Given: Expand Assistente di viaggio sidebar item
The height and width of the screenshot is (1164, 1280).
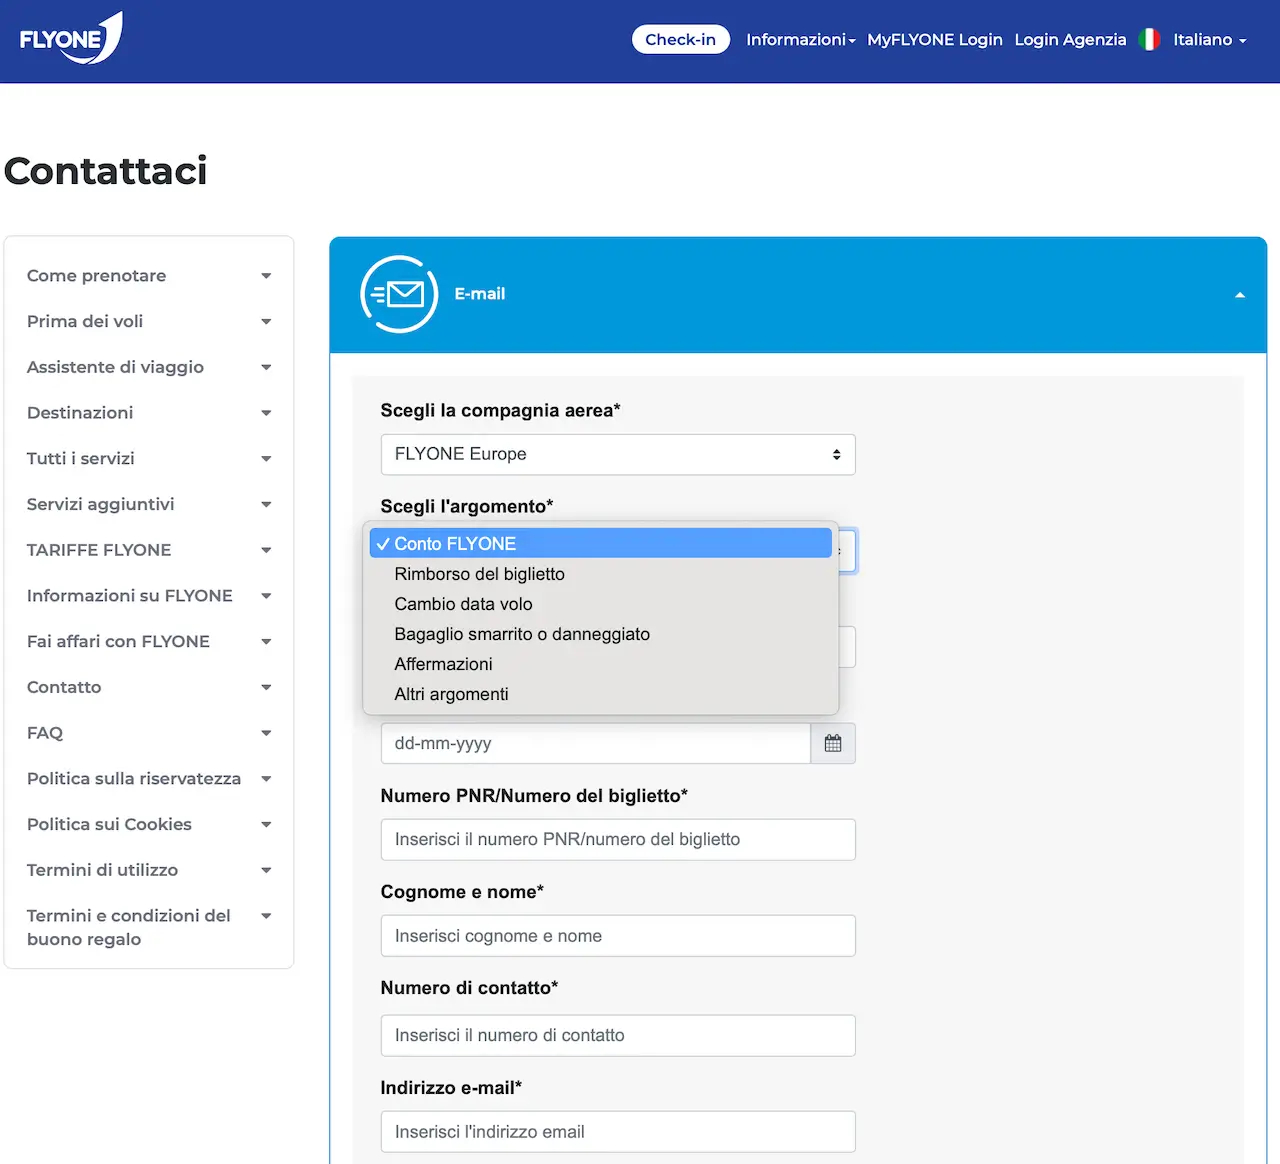Looking at the screenshot, I should tap(149, 367).
